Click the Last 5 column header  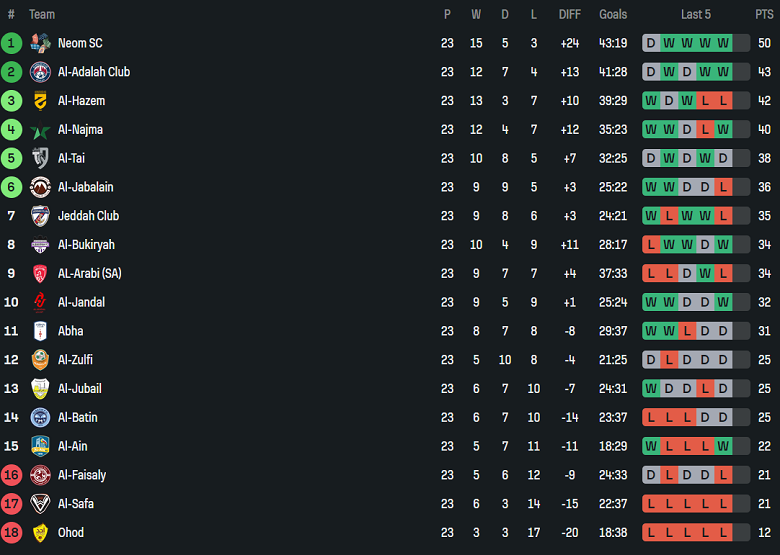(696, 14)
